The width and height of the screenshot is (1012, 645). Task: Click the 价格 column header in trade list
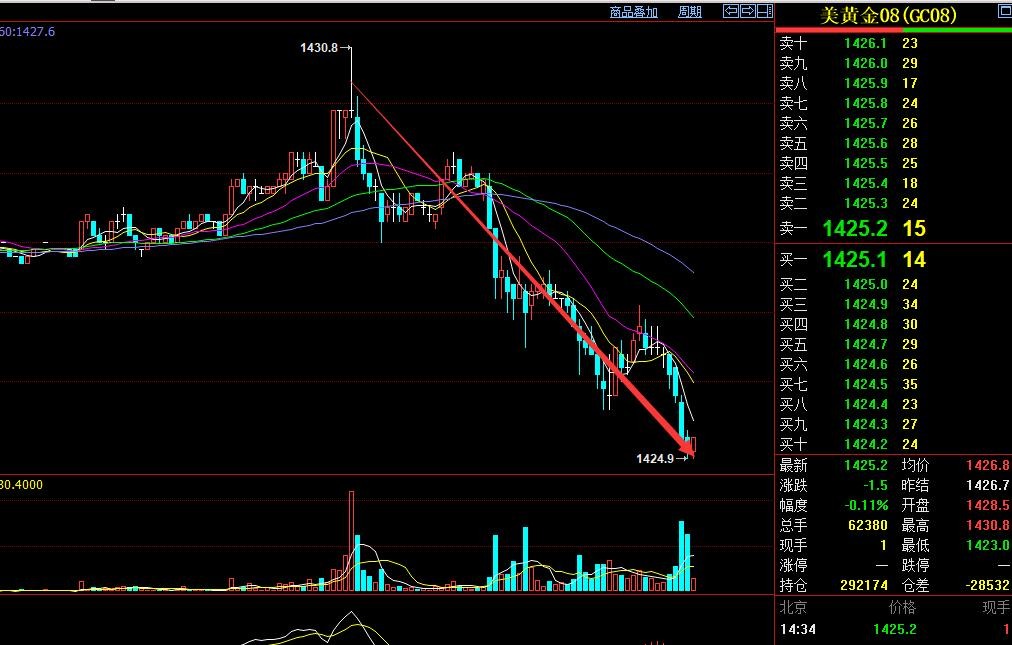[x=901, y=607]
